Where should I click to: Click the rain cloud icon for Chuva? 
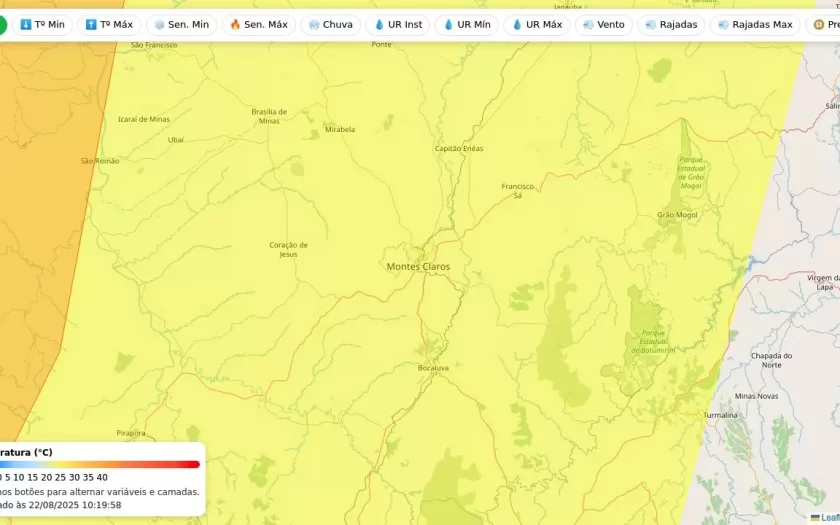click(314, 24)
